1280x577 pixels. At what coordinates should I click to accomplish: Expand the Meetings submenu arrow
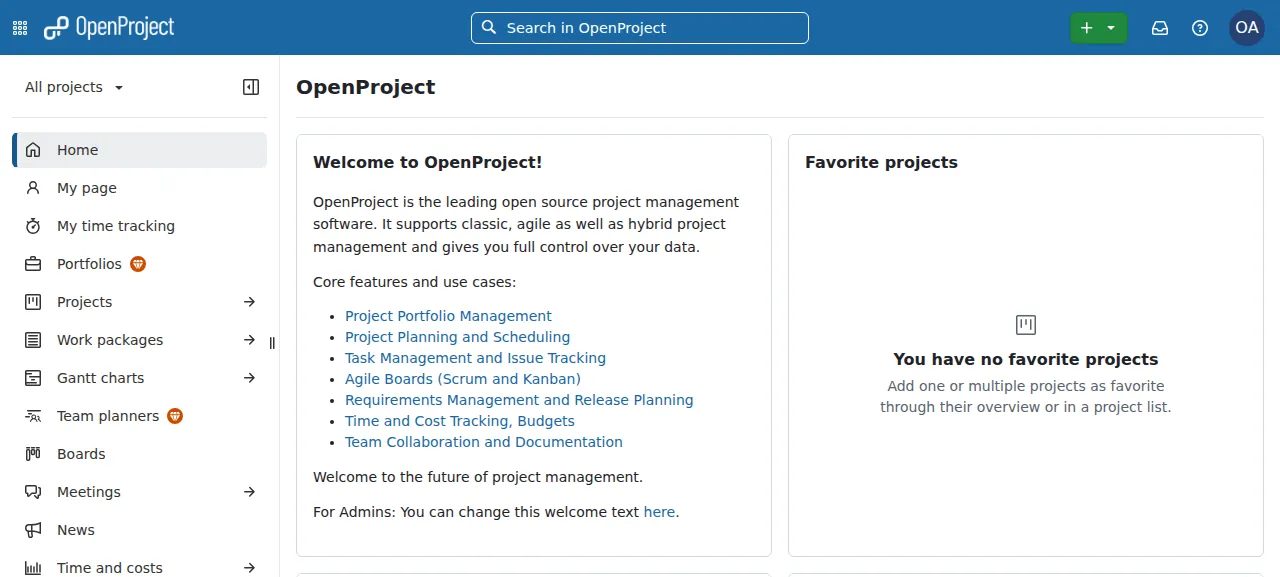tap(250, 492)
